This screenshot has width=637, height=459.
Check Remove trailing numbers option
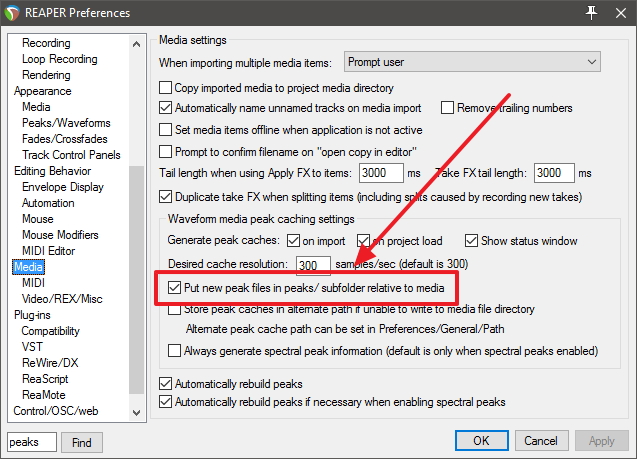click(447, 108)
